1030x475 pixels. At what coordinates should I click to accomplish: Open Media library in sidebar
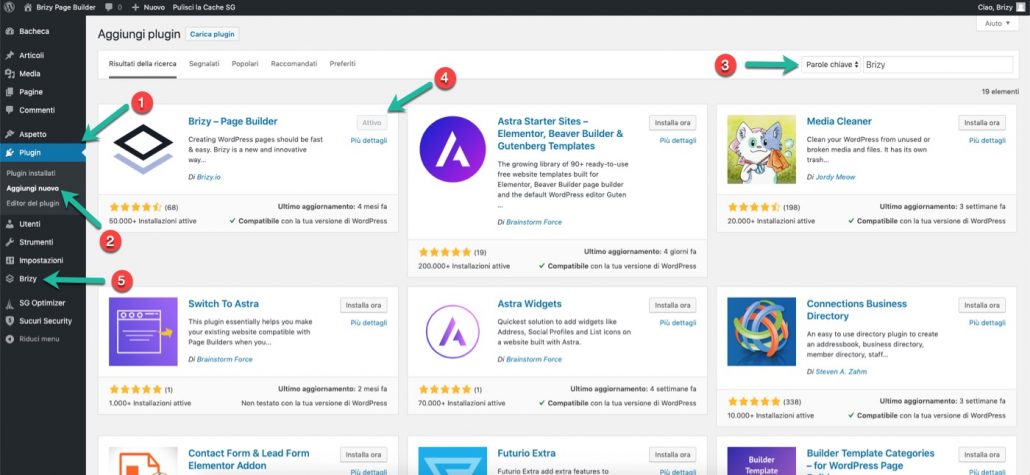[30, 74]
